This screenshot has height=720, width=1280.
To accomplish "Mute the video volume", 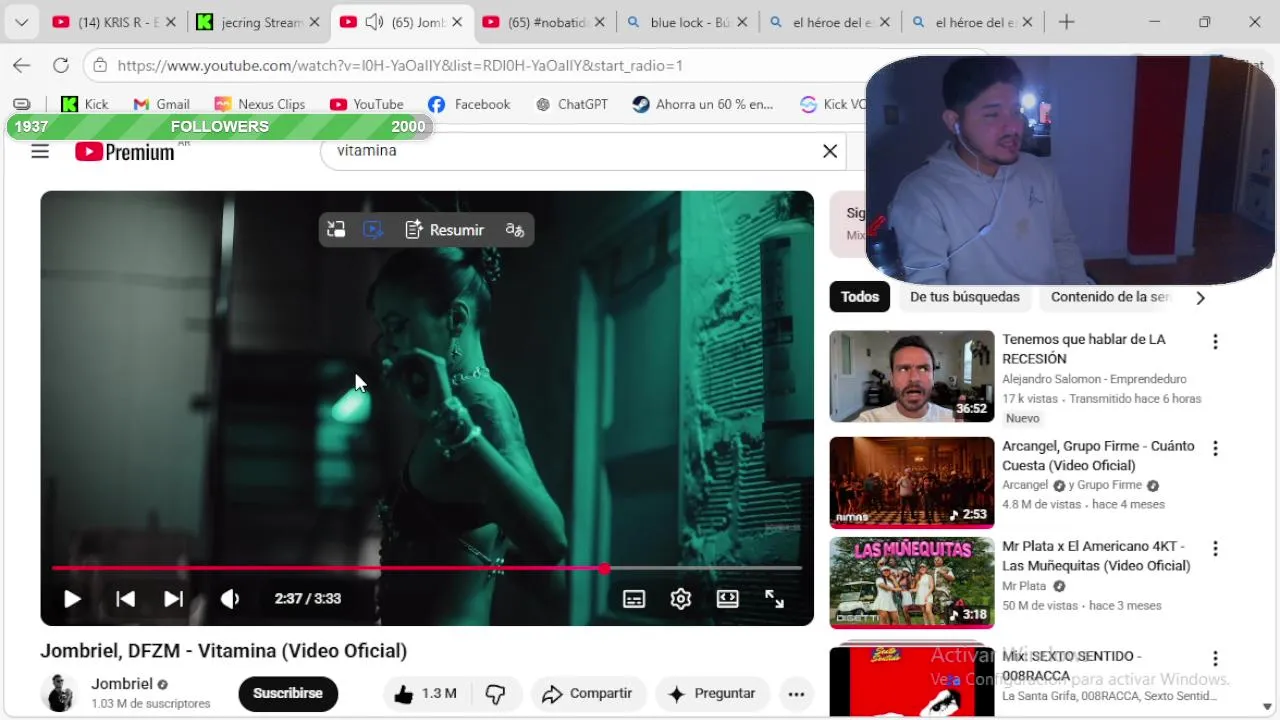I will click(230, 599).
